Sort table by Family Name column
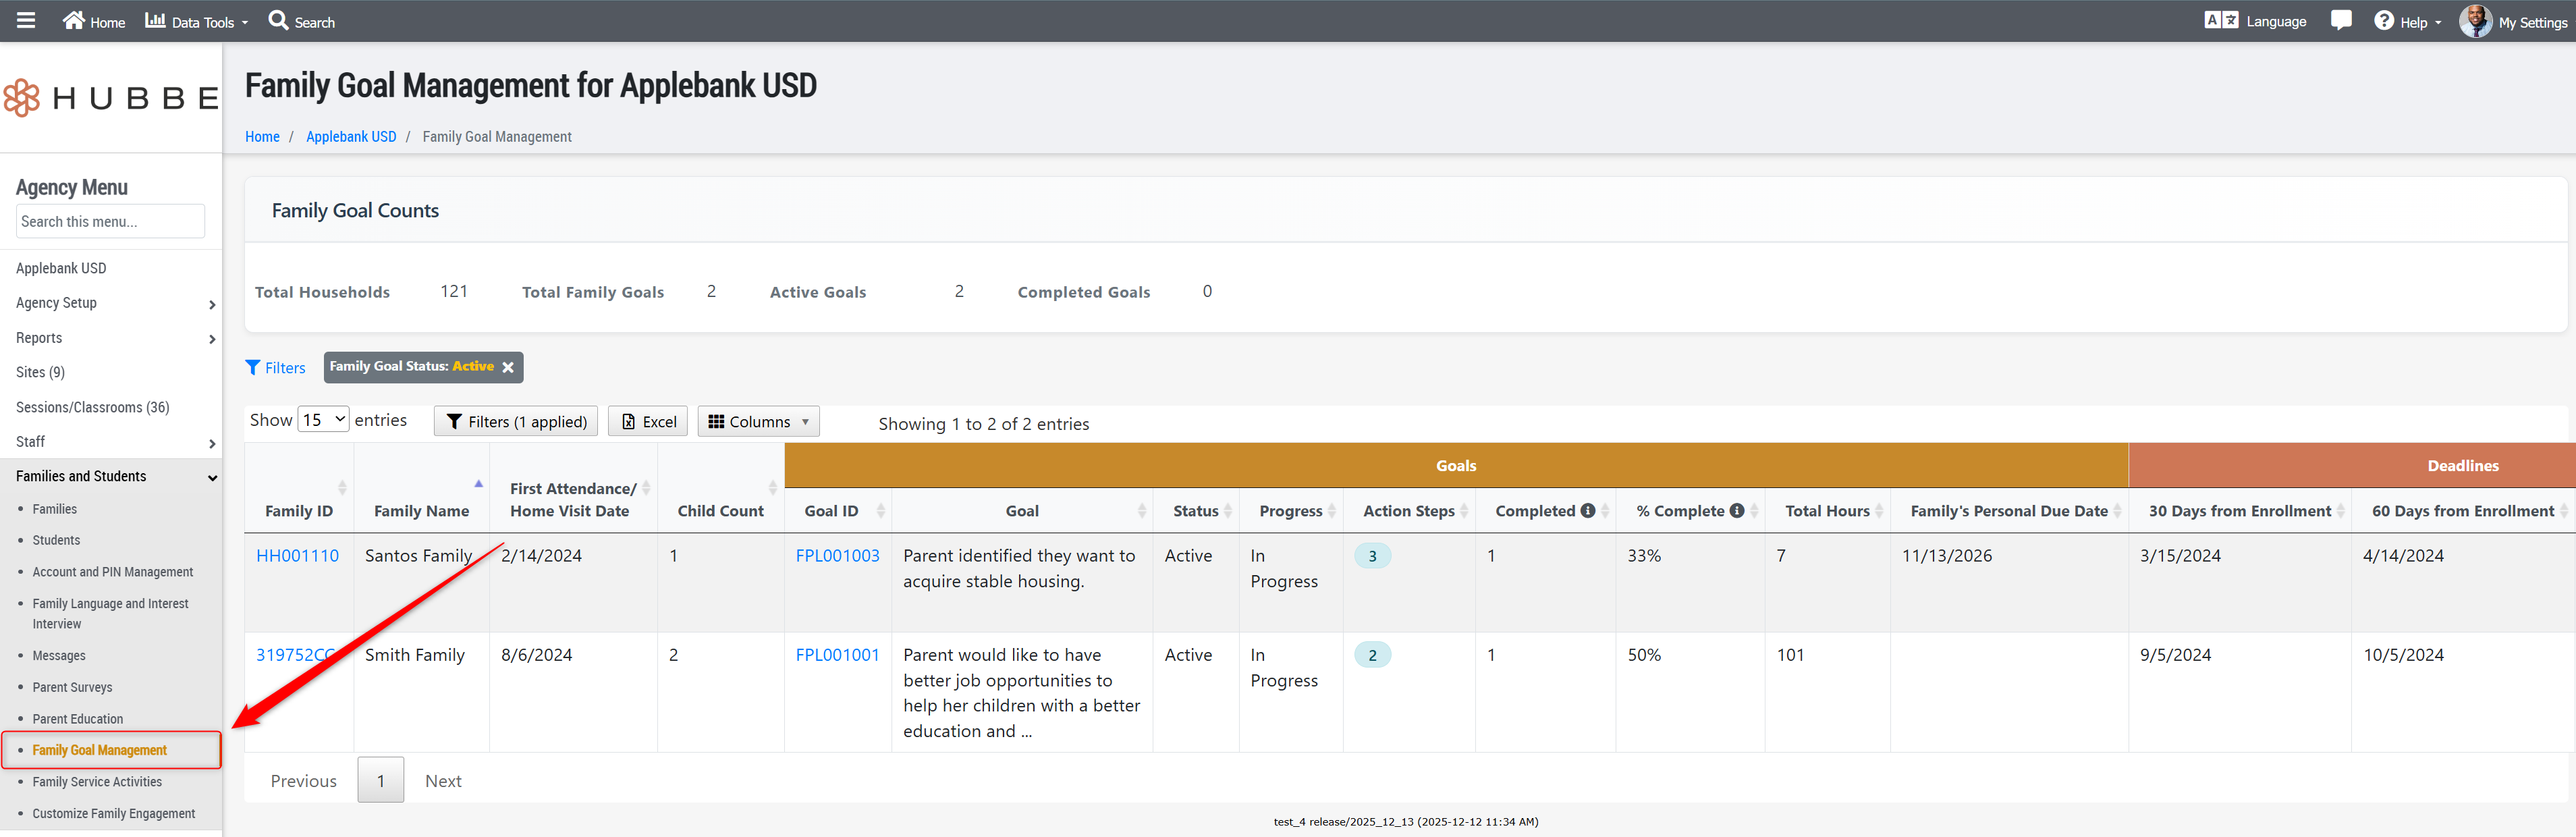 pos(421,511)
